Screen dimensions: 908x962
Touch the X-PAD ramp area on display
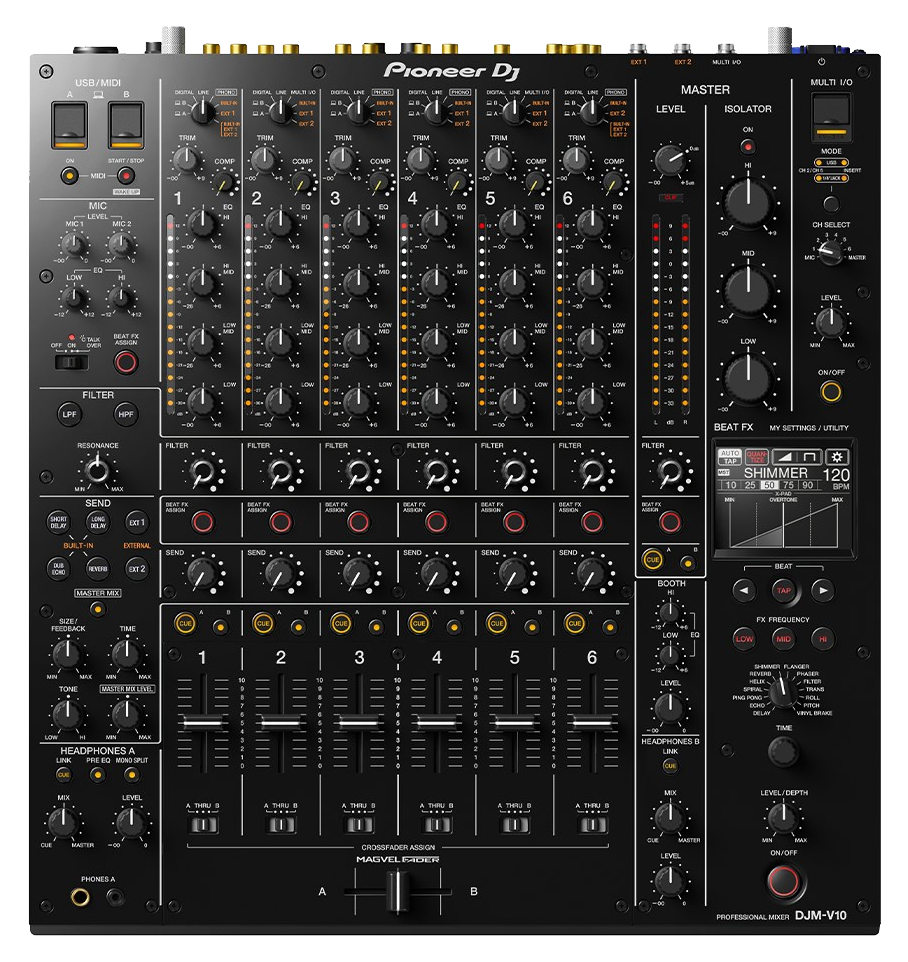pos(783,525)
